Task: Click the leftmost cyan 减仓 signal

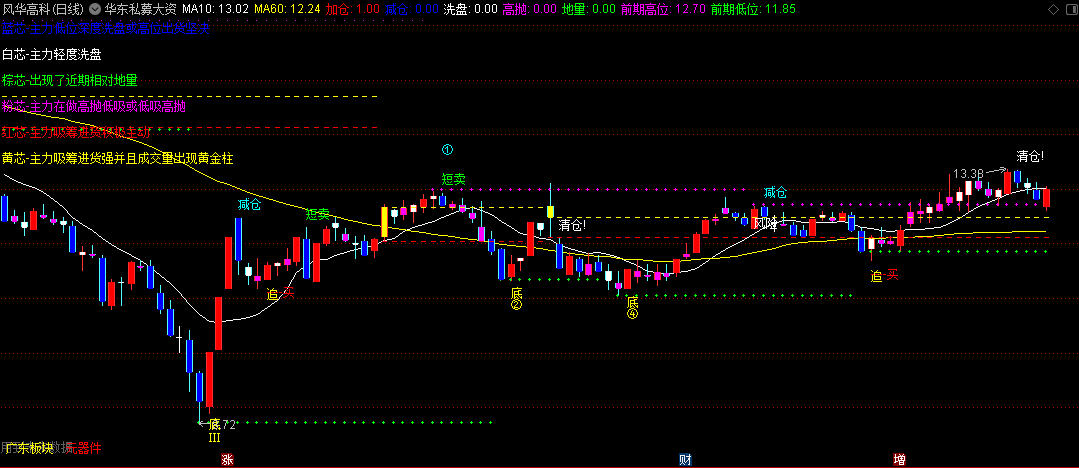Action: click(249, 204)
